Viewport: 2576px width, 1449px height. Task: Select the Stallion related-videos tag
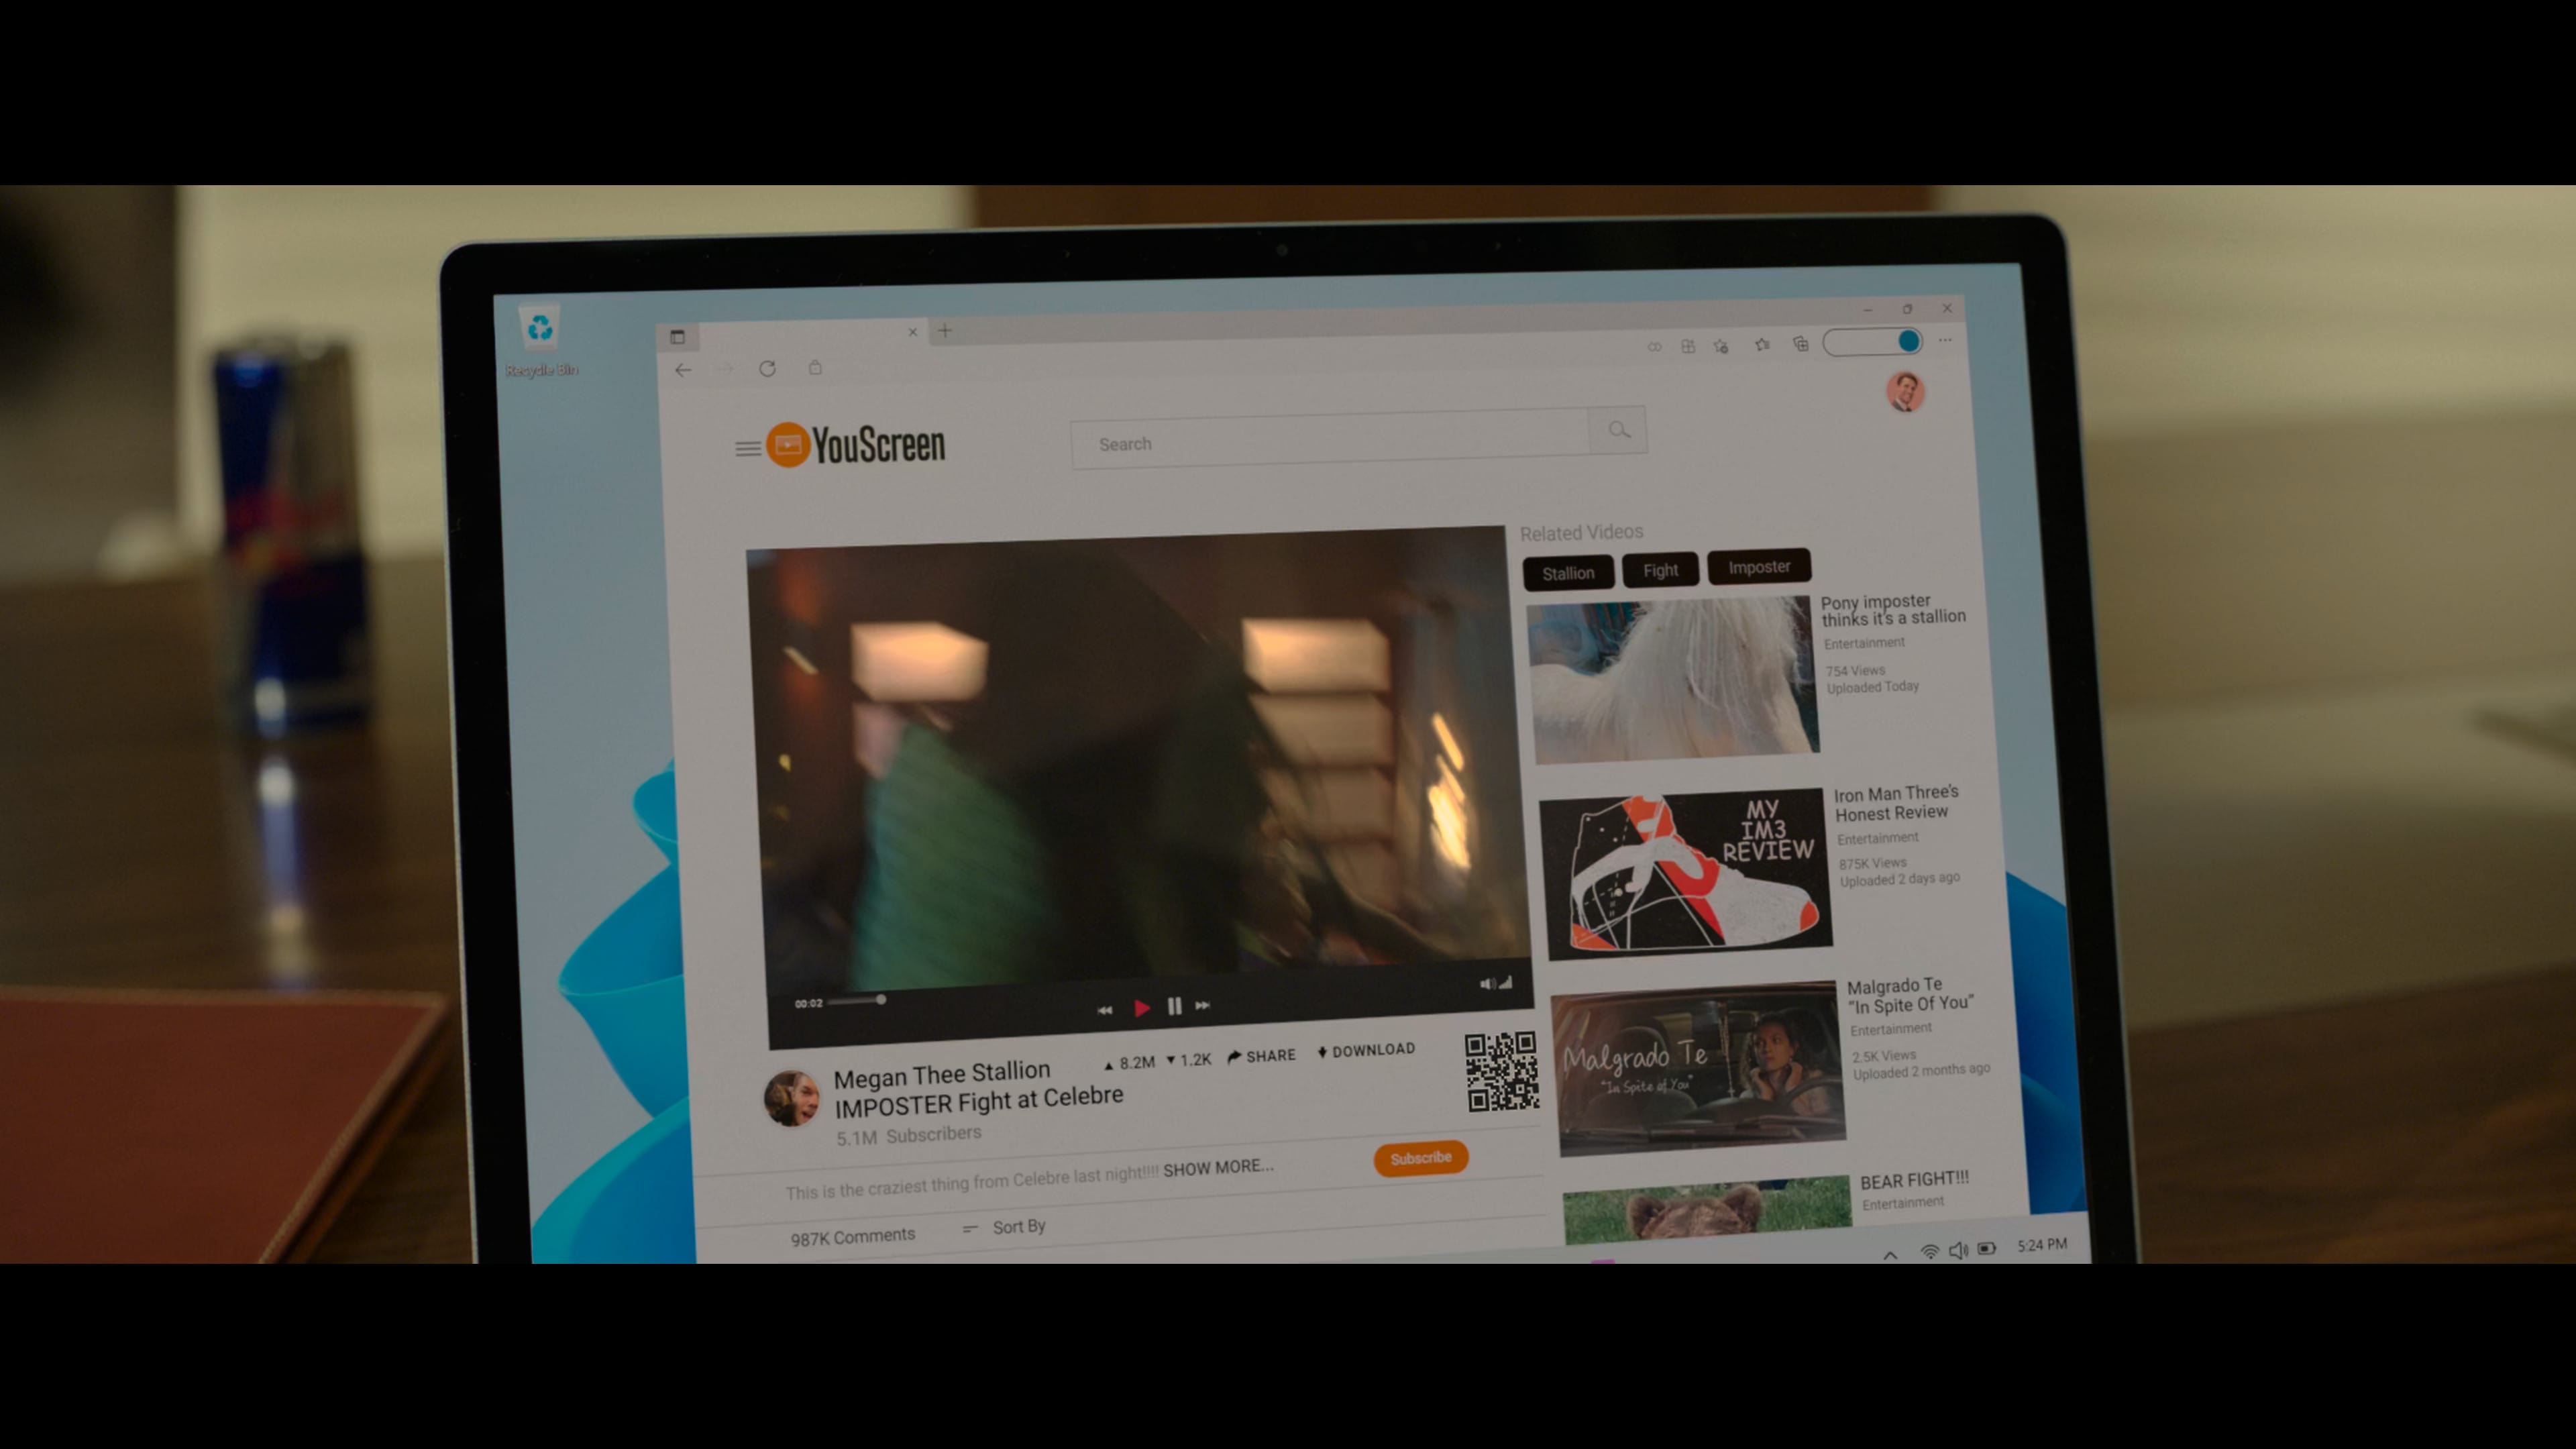(x=1568, y=573)
